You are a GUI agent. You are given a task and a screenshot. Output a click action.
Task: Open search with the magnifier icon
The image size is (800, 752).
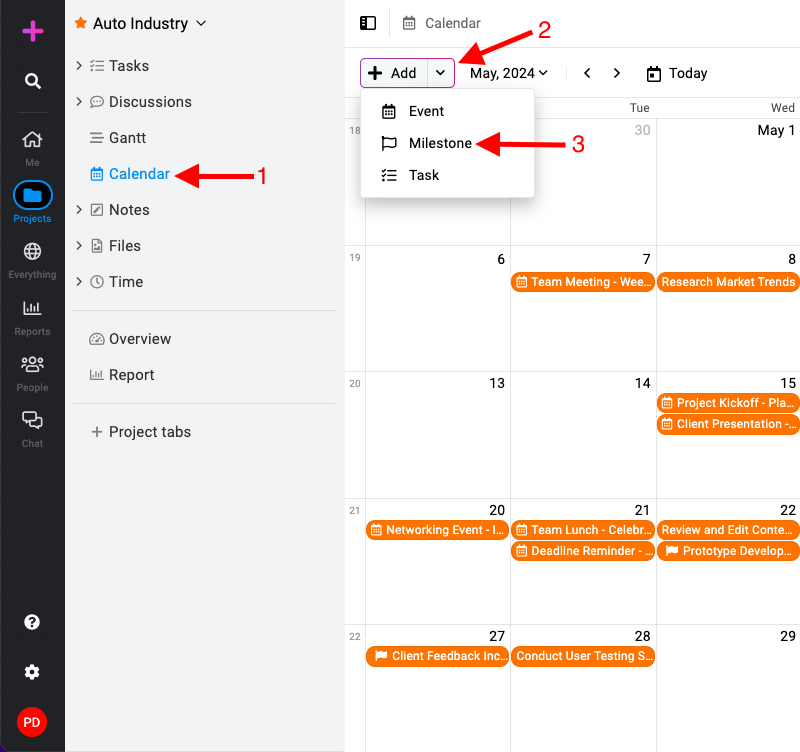(33, 81)
